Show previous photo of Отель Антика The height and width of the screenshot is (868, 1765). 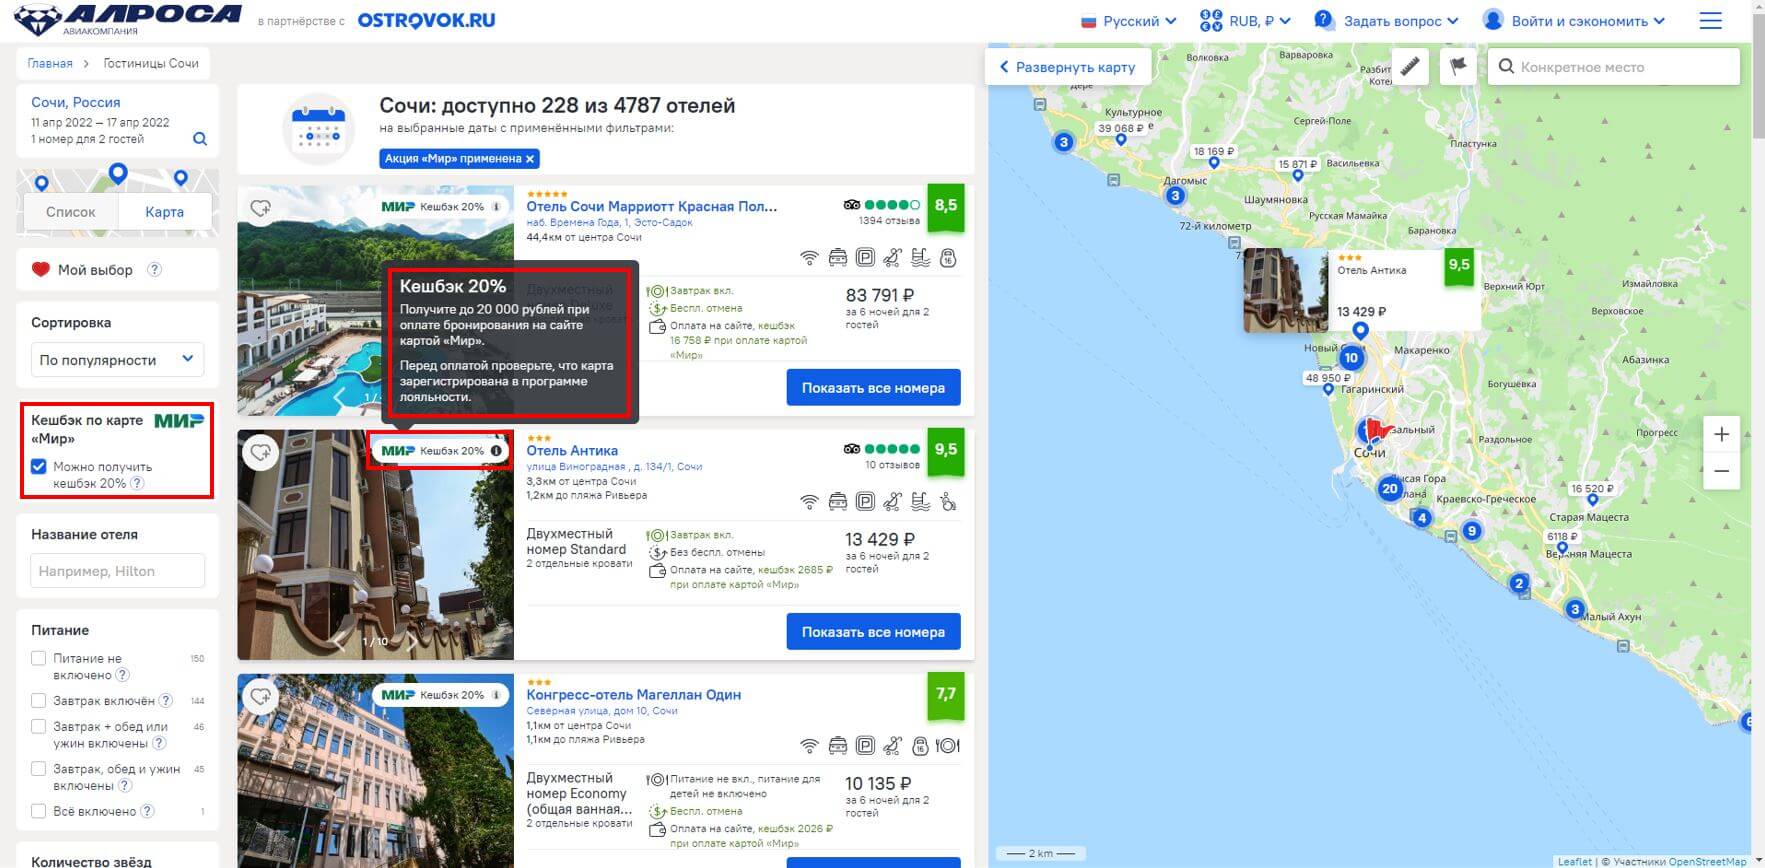click(339, 641)
